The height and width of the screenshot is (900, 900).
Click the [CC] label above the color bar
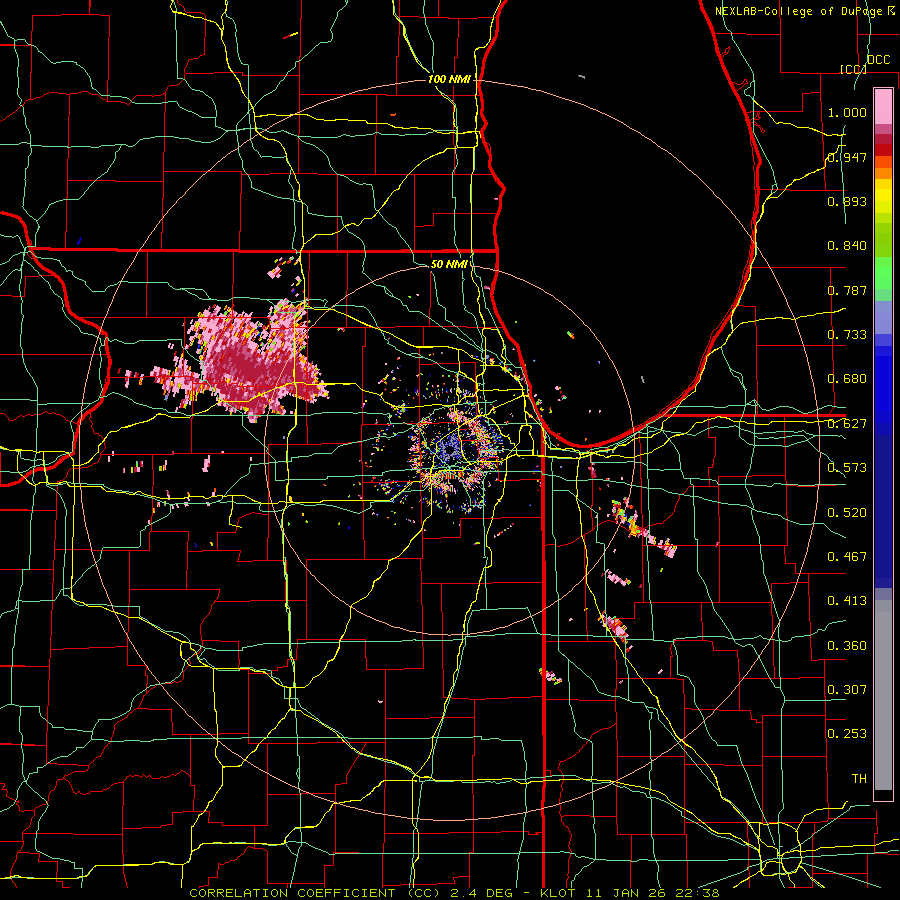coord(853,69)
